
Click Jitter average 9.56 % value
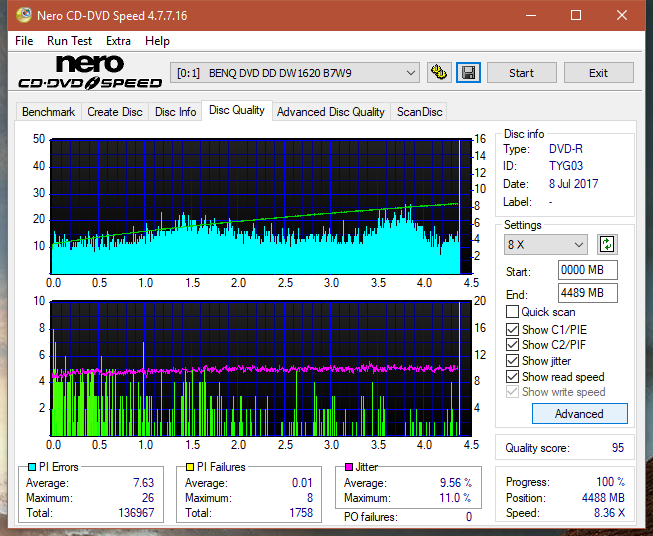pos(456,483)
